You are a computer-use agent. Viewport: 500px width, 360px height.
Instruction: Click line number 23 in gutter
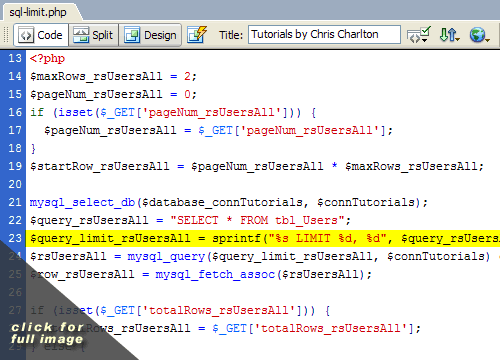point(15,238)
